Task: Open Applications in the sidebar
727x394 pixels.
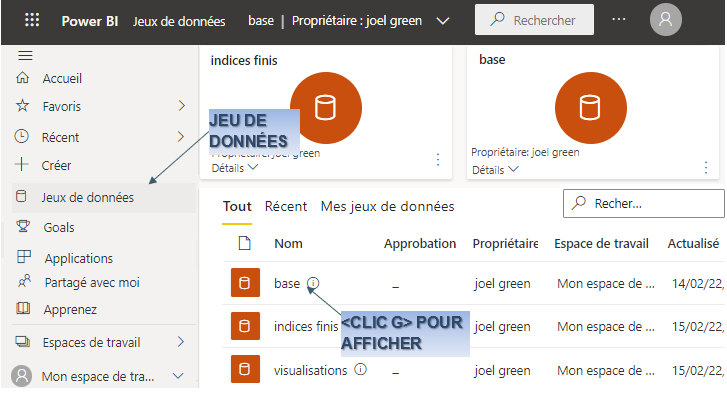Action: (x=79, y=258)
